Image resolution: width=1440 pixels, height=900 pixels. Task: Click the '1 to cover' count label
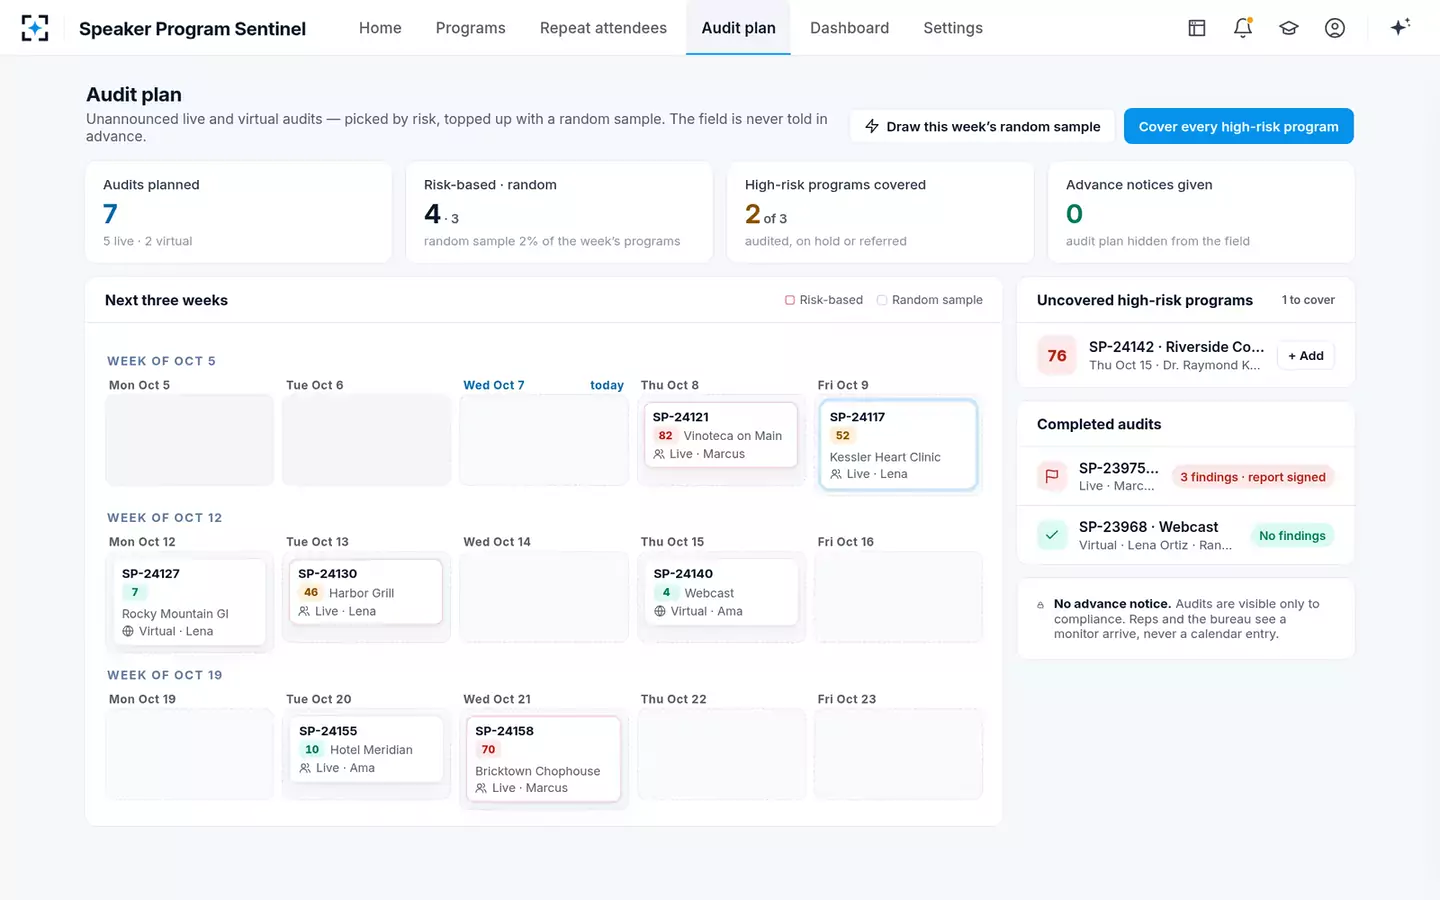pos(1308,300)
